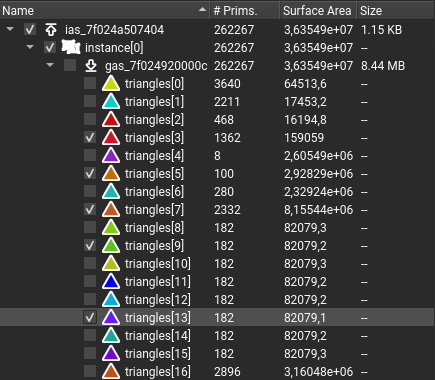The height and width of the screenshot is (380, 435).
Task: Click the teal triangle icon of triangles[14]
Action: tap(111, 335)
